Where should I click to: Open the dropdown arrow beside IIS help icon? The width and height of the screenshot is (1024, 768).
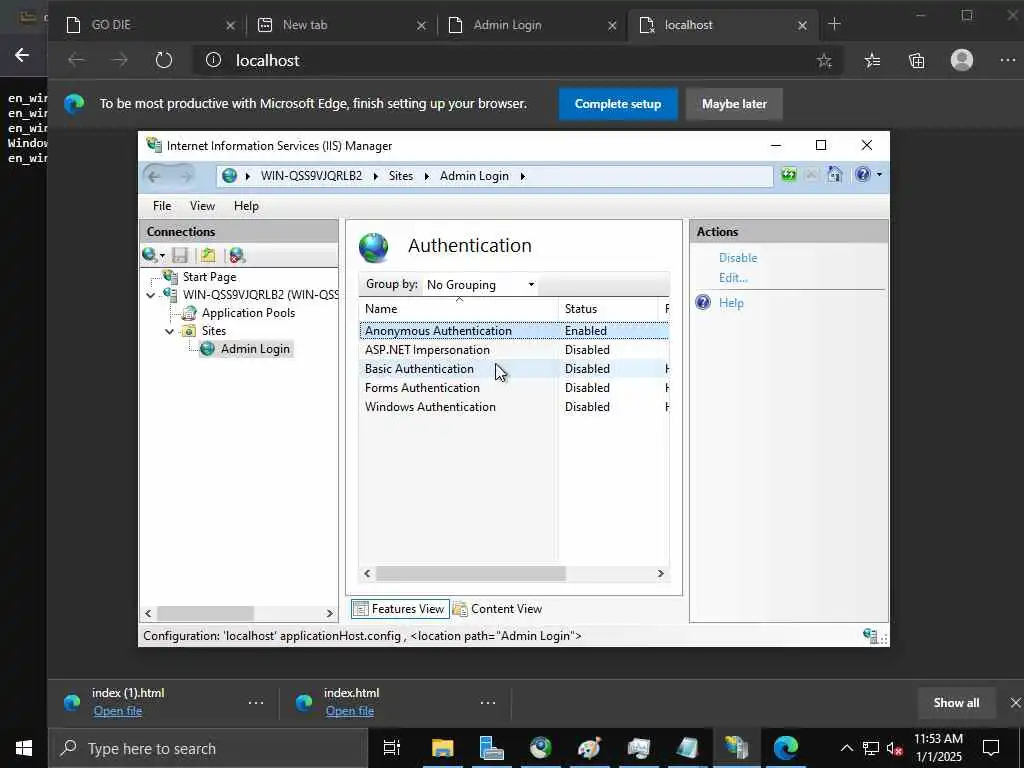click(879, 174)
